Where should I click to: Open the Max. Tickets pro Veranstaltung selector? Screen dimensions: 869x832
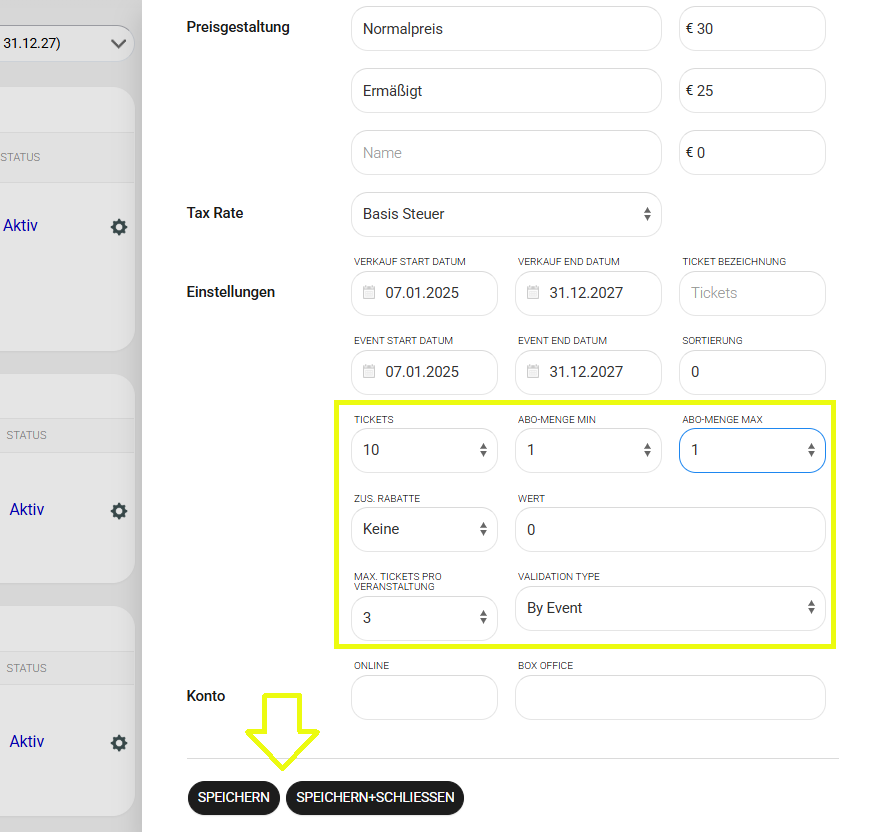coord(424,618)
